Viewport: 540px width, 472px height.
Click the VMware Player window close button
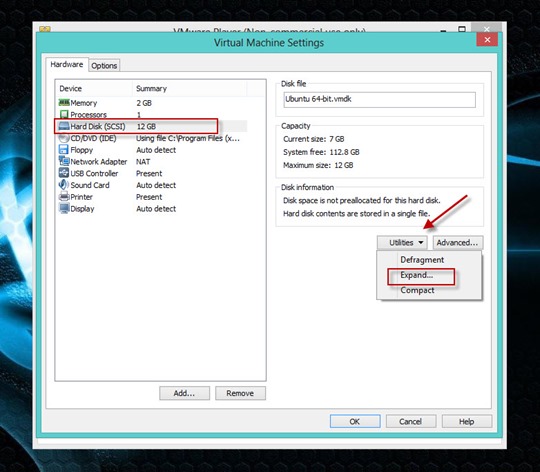click(487, 29)
